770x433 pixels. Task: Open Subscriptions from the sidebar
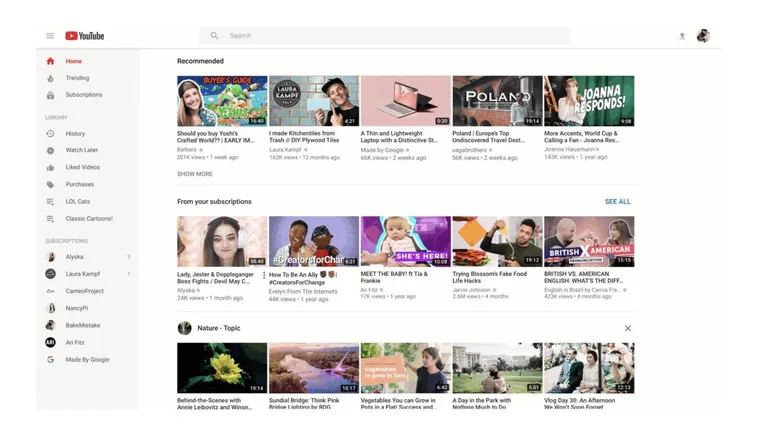pos(84,95)
